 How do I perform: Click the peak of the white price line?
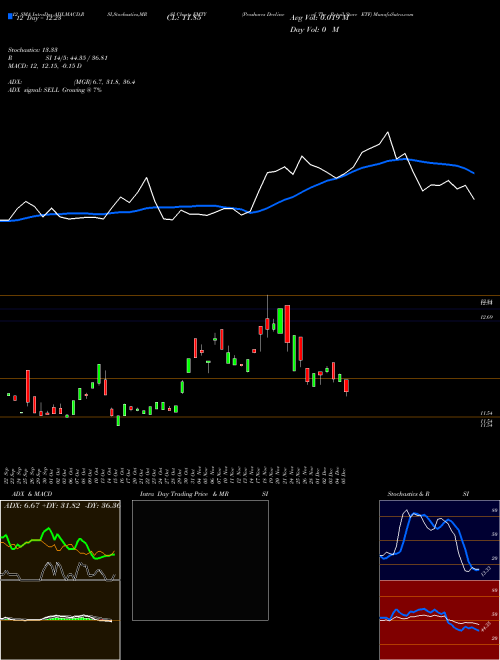pos(388,132)
